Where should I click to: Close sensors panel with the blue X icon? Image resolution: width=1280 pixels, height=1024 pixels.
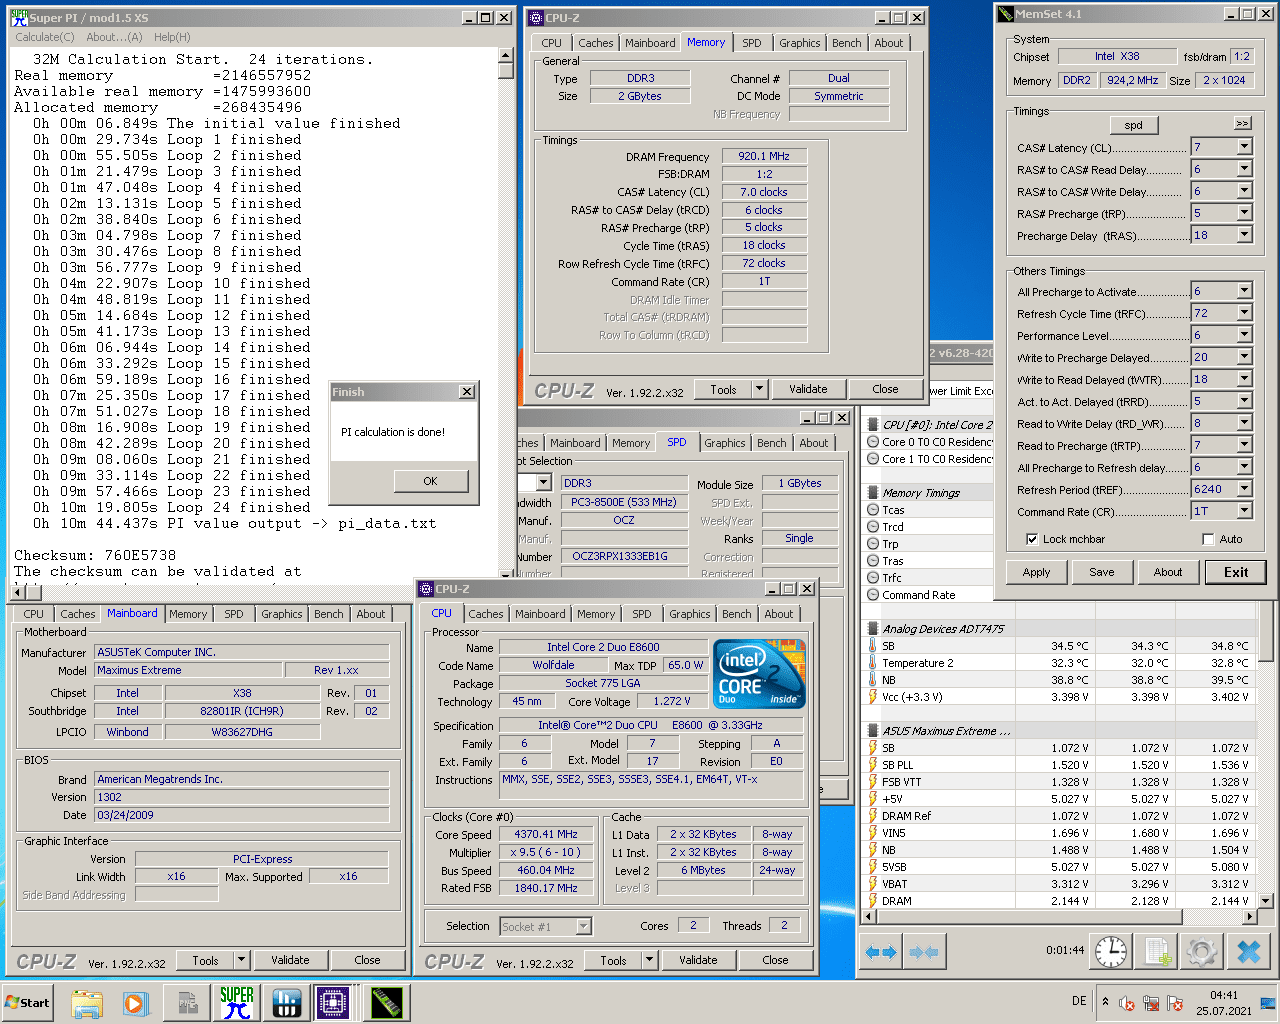1248,952
